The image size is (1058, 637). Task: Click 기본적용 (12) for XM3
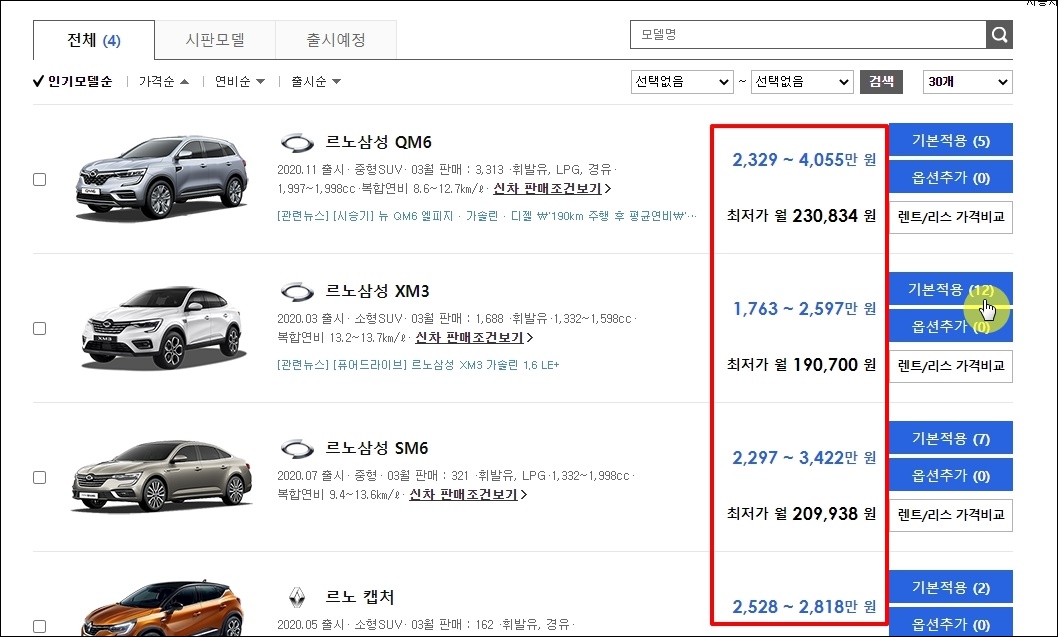pos(951,289)
